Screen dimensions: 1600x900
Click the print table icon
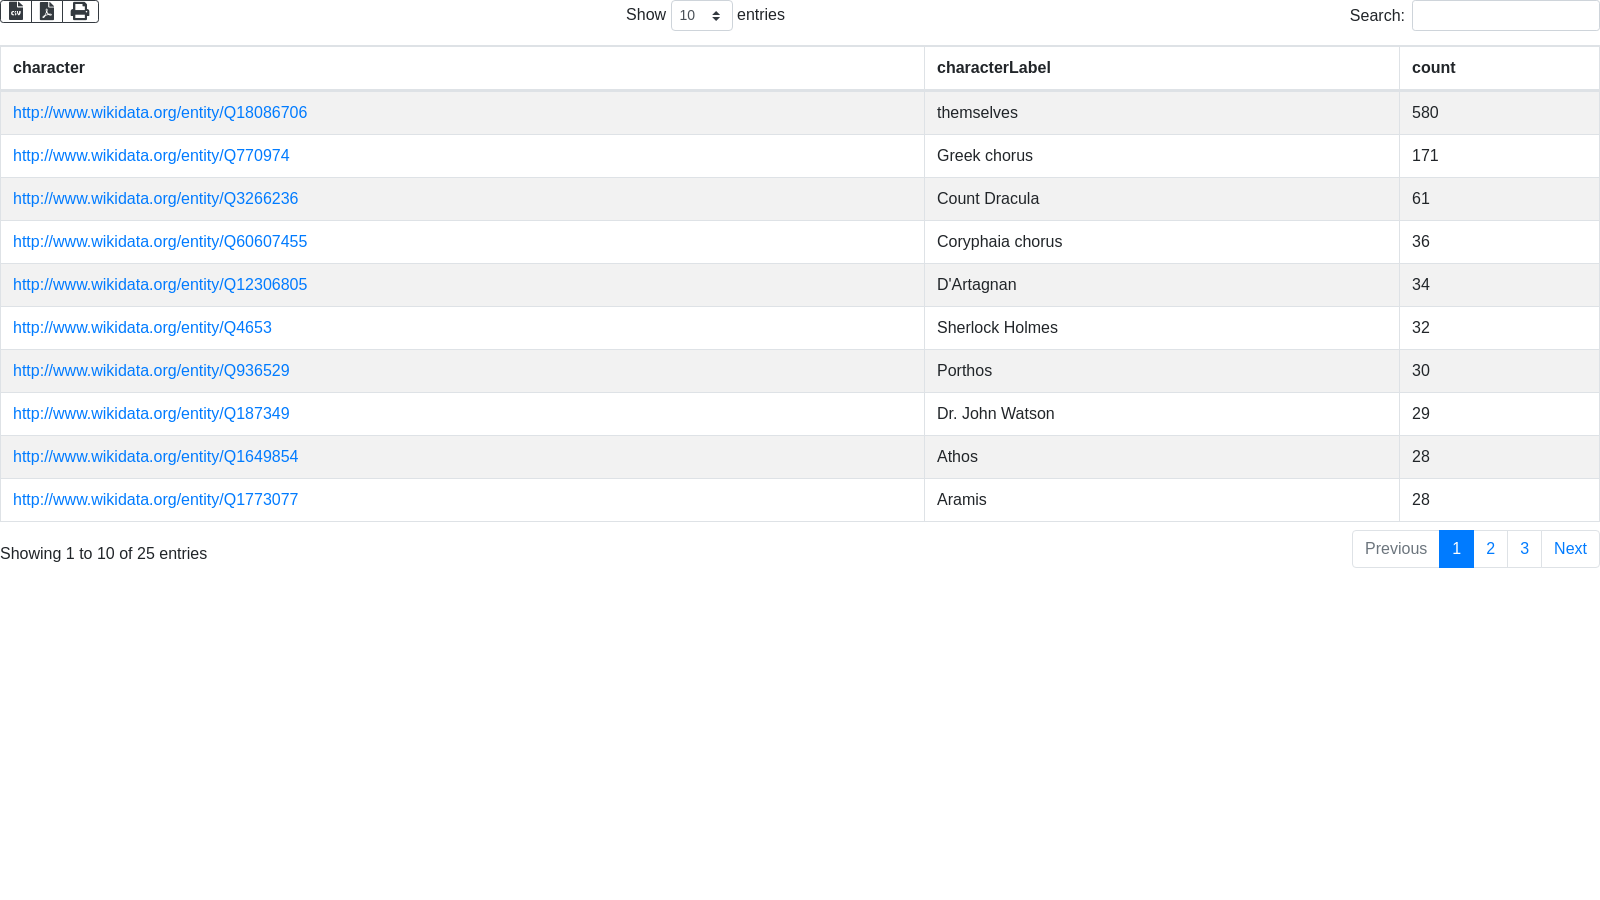(80, 11)
